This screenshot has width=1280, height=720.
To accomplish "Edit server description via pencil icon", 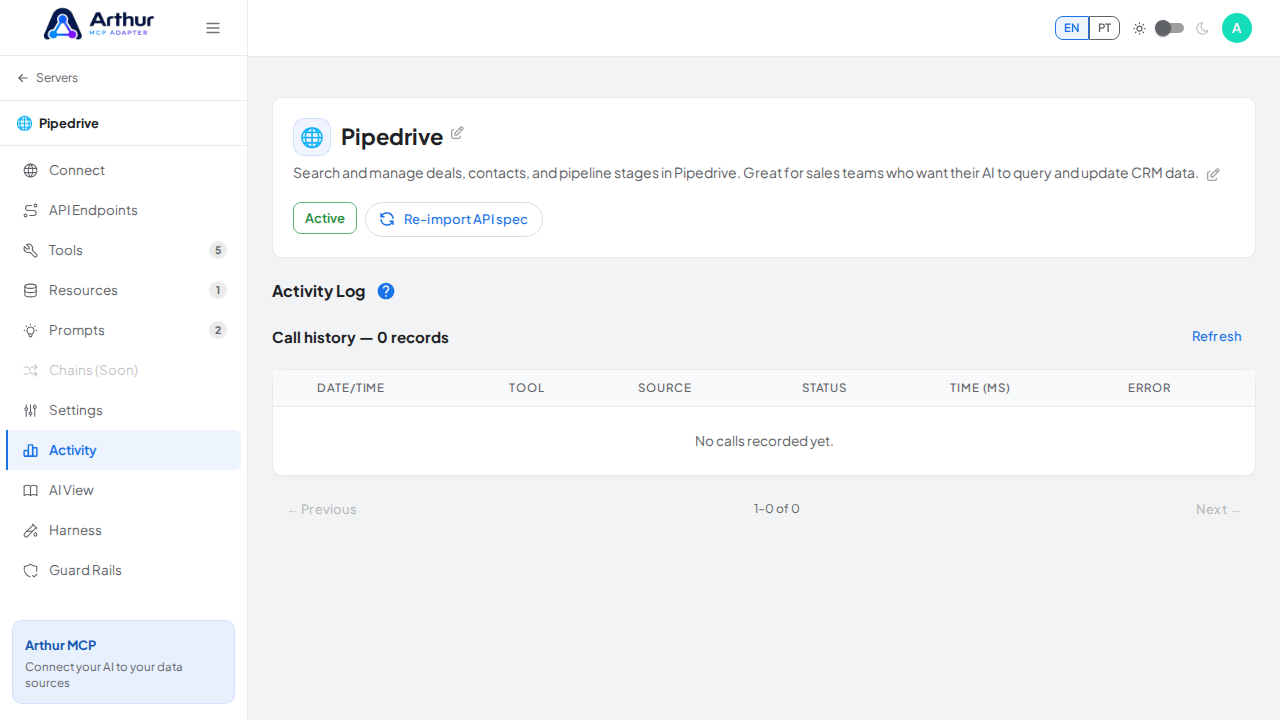I will click(x=1213, y=175).
